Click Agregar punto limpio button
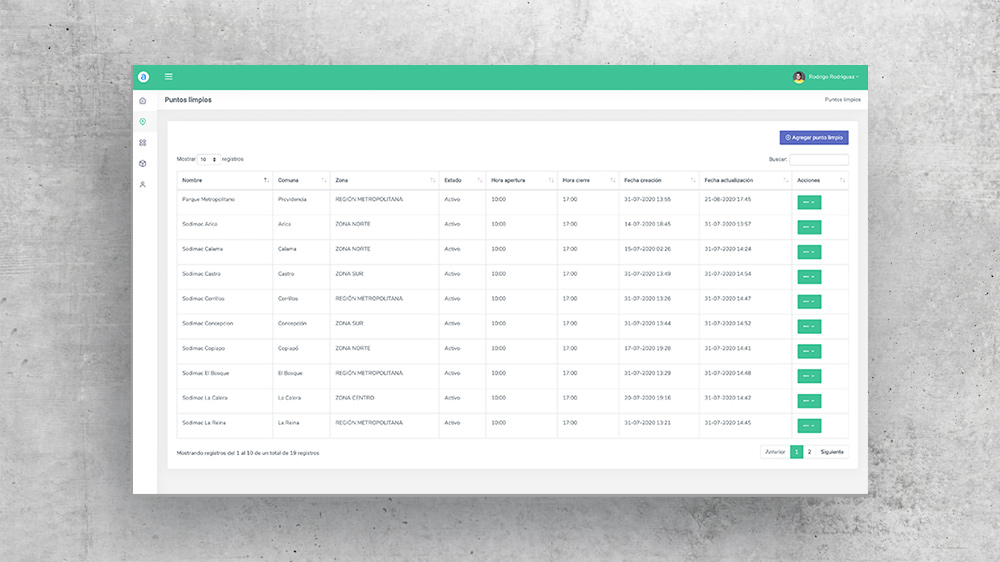Image resolution: width=1000 pixels, height=562 pixels. (x=814, y=138)
